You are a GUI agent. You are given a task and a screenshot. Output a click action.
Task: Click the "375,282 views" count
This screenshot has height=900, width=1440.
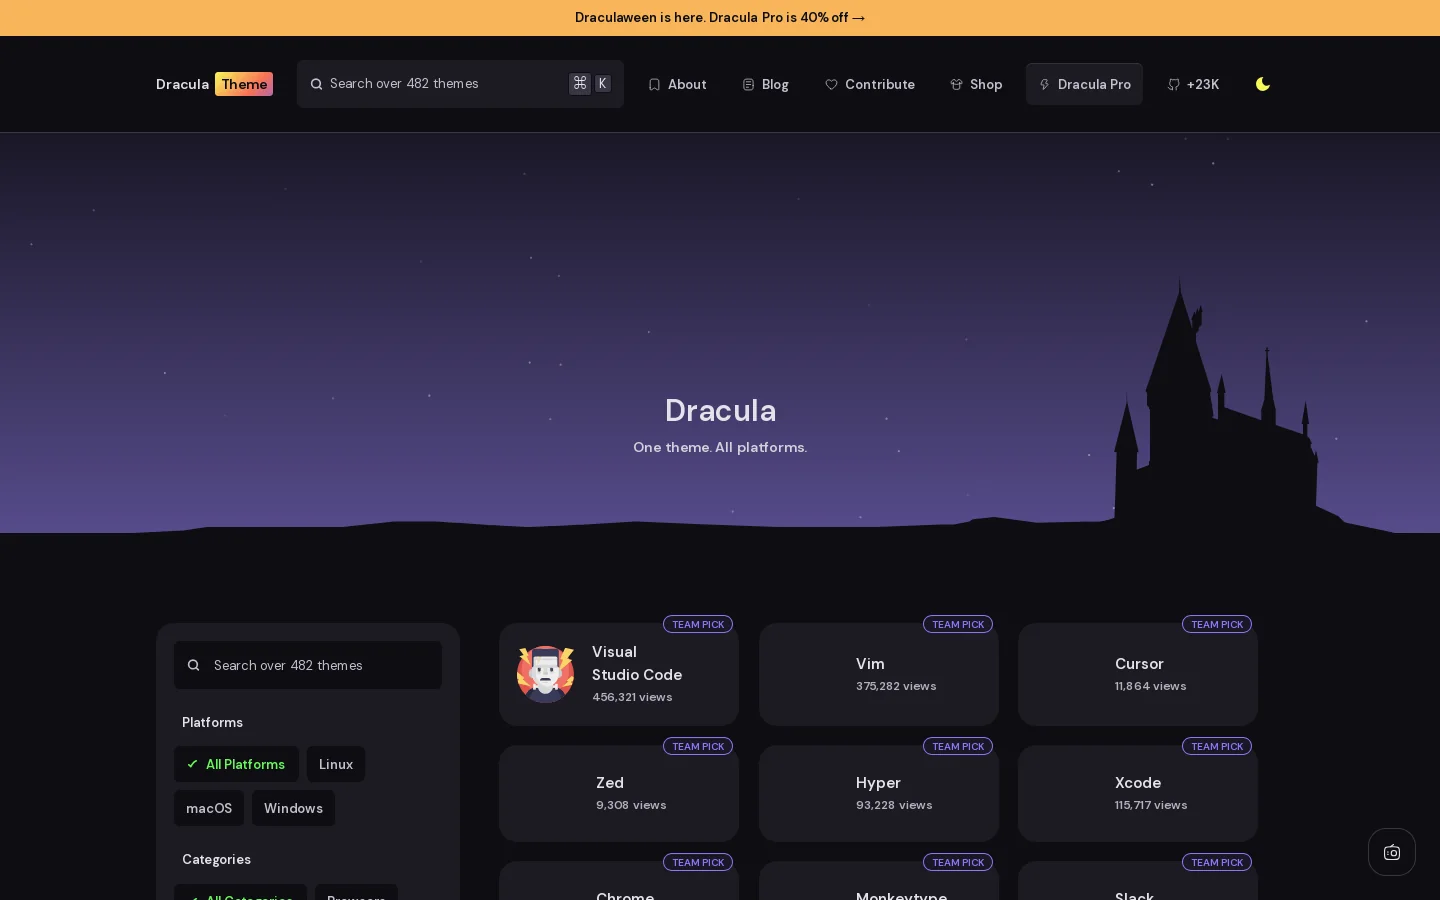point(896,686)
